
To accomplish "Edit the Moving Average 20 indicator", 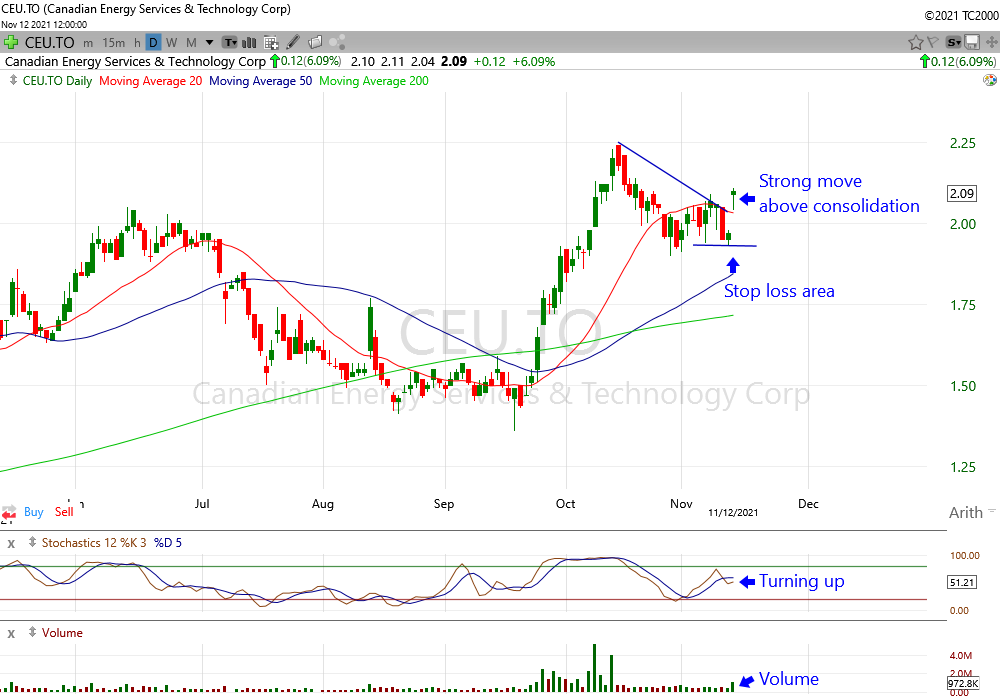I will [x=151, y=81].
